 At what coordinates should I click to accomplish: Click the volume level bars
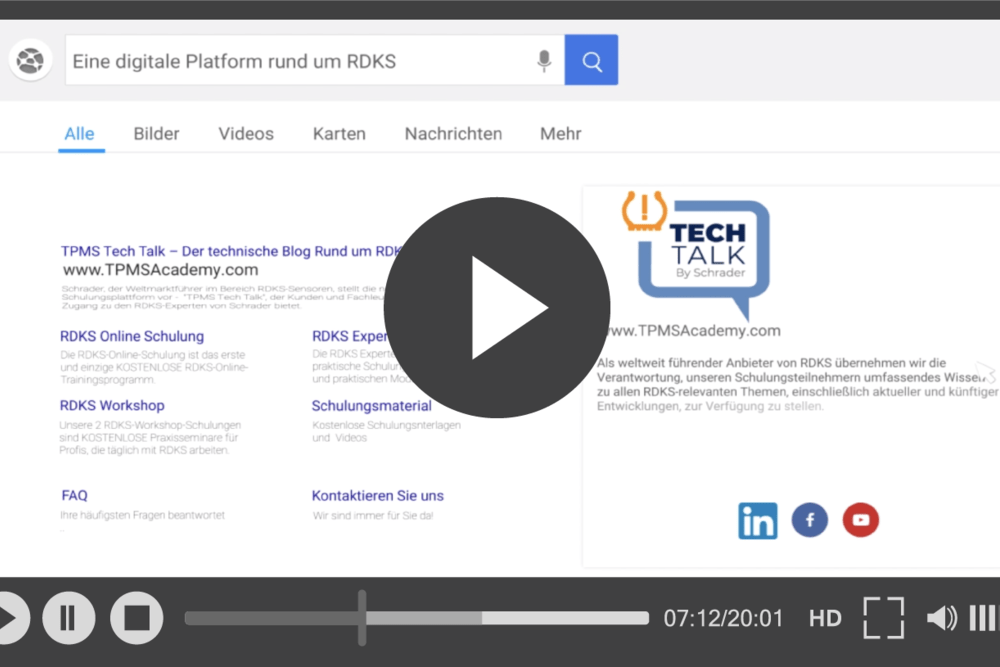pyautogui.click(x=984, y=618)
